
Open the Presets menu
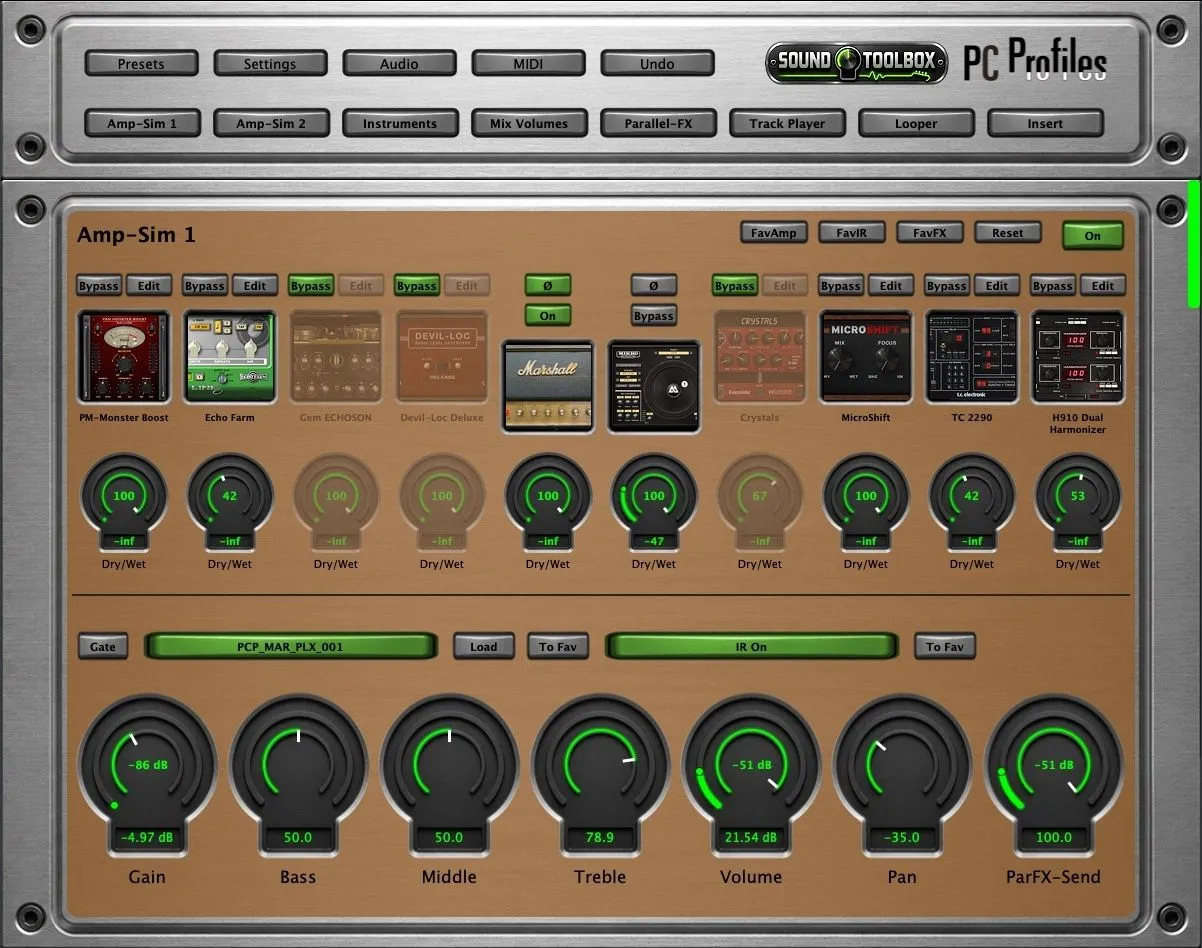141,64
